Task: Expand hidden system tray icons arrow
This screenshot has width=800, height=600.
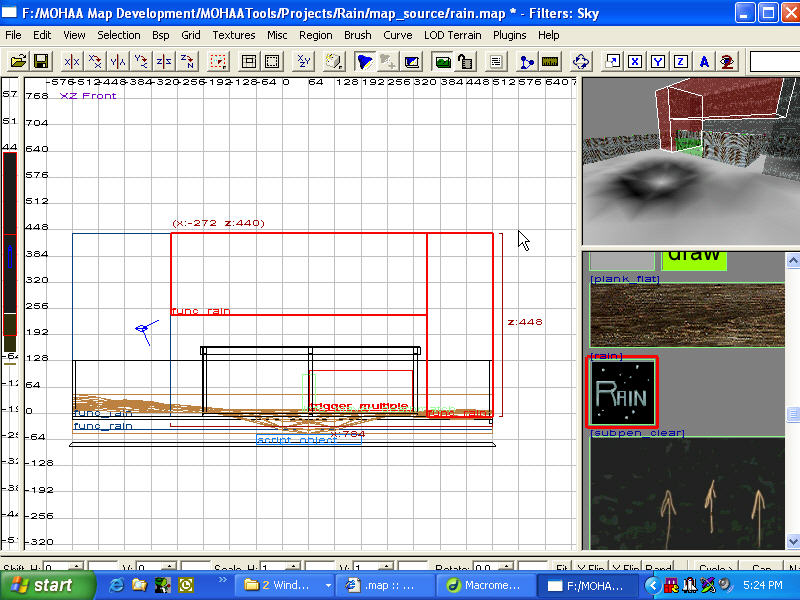Action: (651, 585)
